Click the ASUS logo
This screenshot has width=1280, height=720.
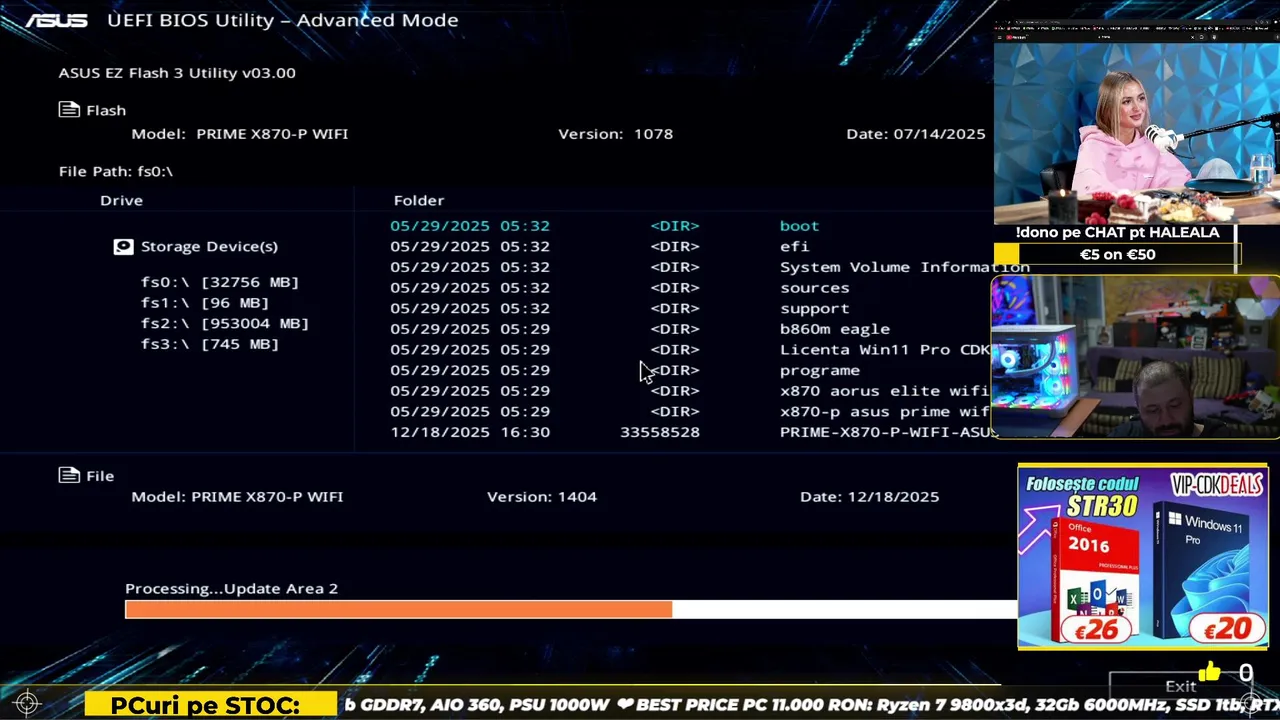coord(57,20)
